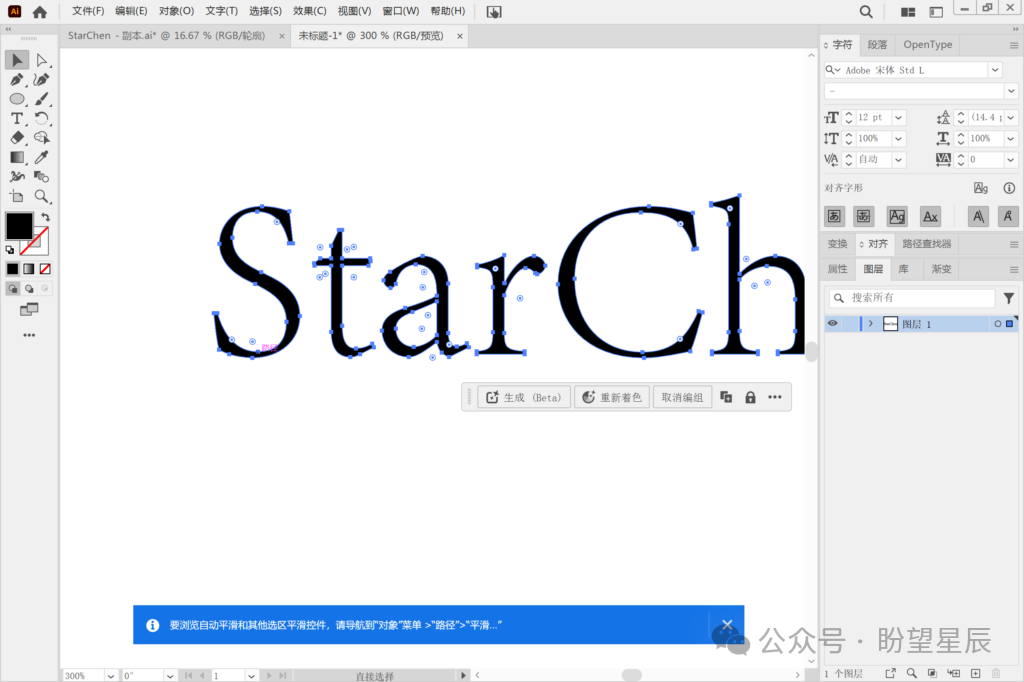The height and width of the screenshot is (682, 1024).
Task: Open font style dropdown
Action: coord(1011,91)
